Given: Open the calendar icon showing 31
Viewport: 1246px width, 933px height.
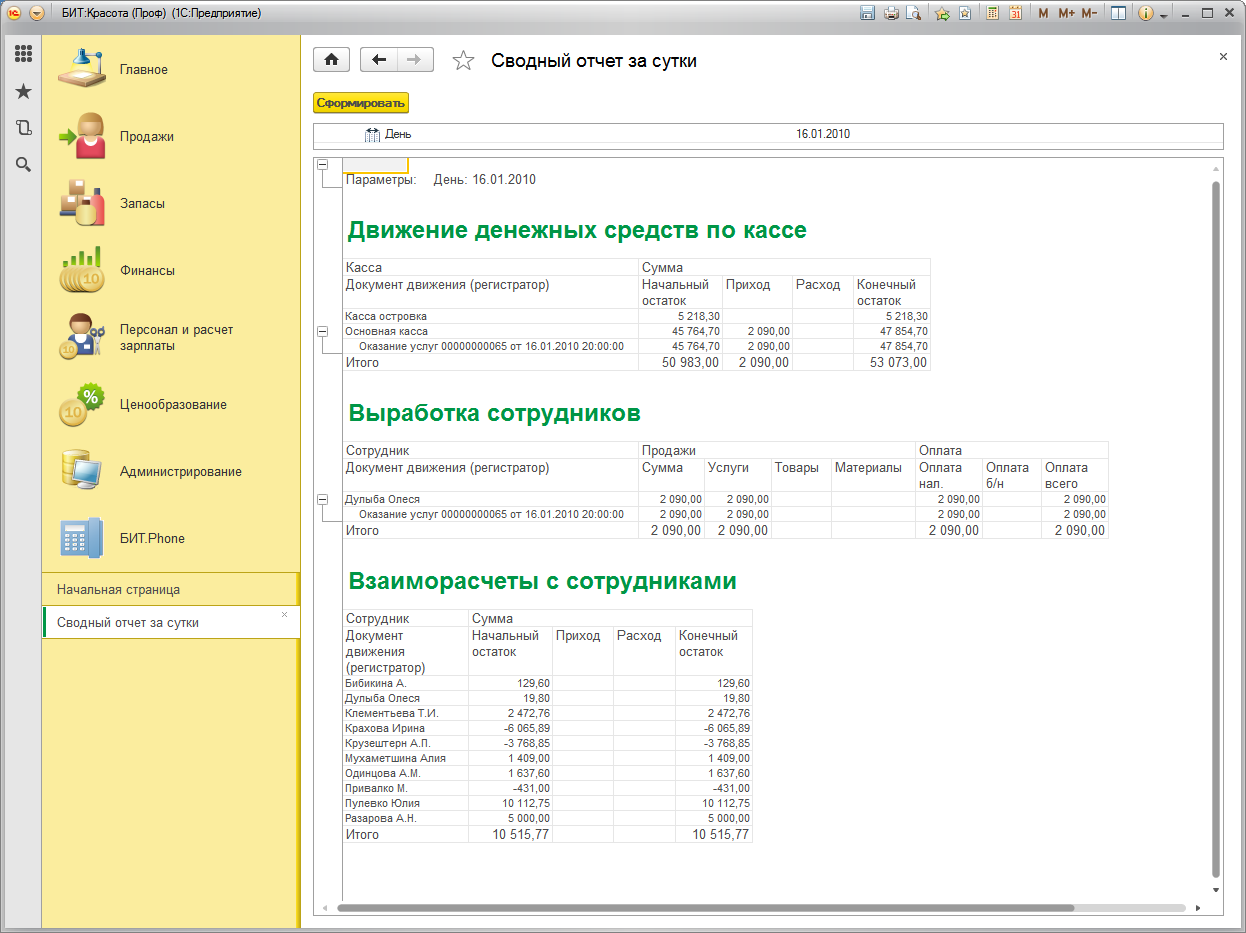Looking at the screenshot, I should click(x=1015, y=13).
